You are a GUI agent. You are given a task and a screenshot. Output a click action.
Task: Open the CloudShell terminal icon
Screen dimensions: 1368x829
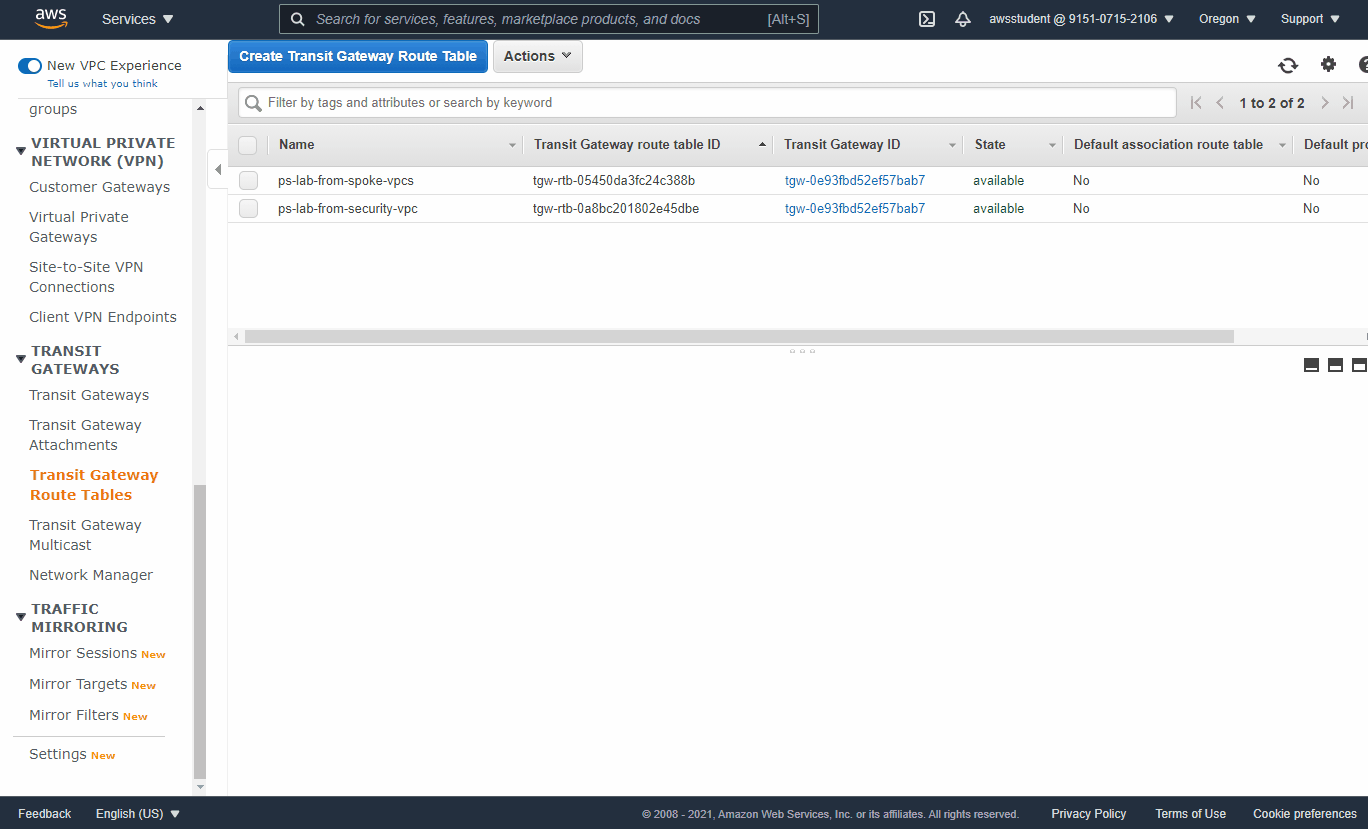click(x=927, y=19)
